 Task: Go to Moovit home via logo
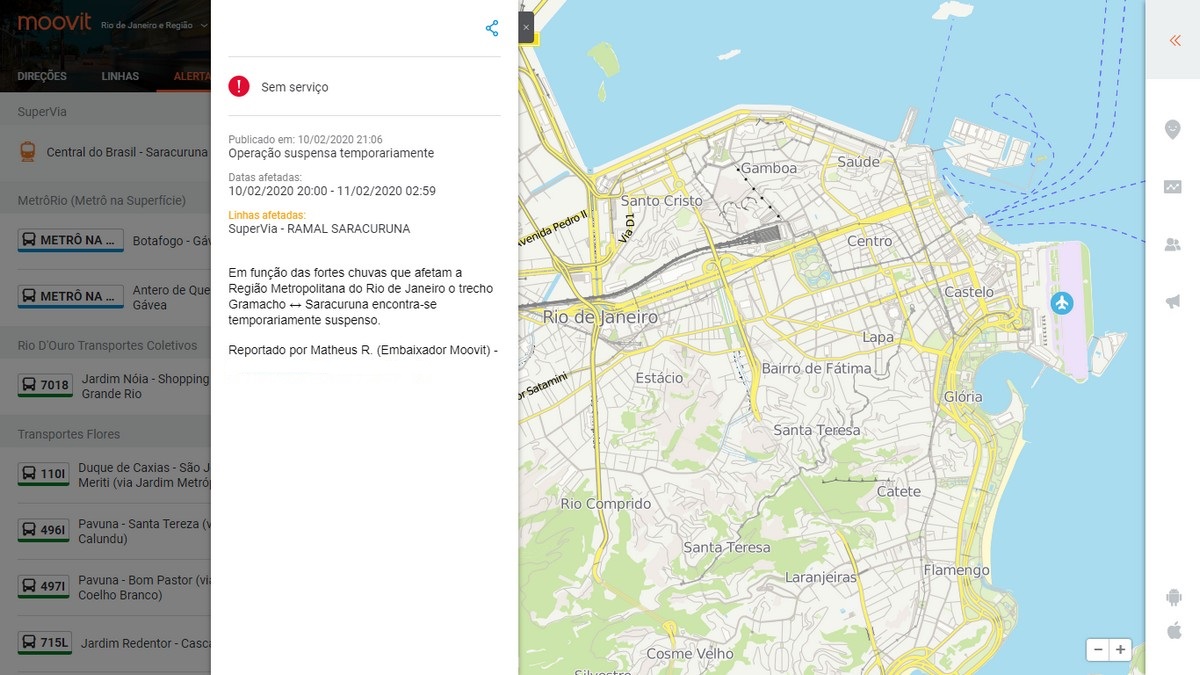(x=54, y=22)
